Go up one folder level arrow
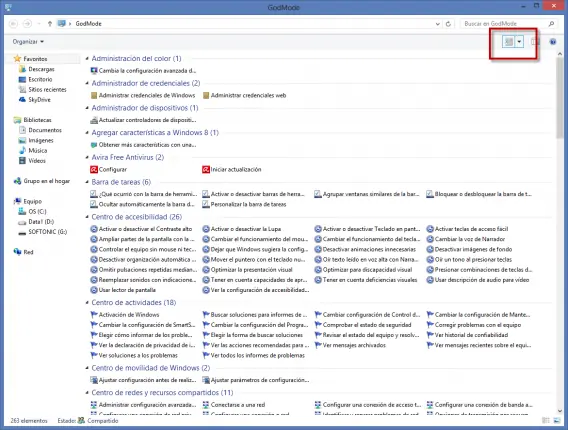 [50, 24]
